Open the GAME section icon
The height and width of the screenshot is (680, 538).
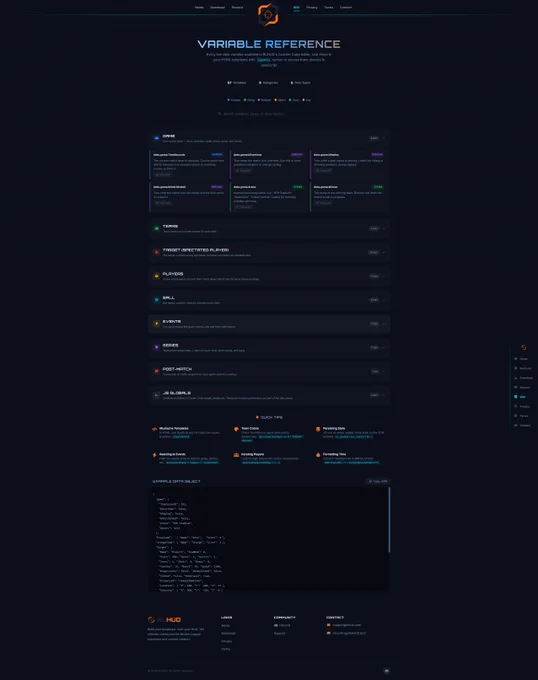157,138
